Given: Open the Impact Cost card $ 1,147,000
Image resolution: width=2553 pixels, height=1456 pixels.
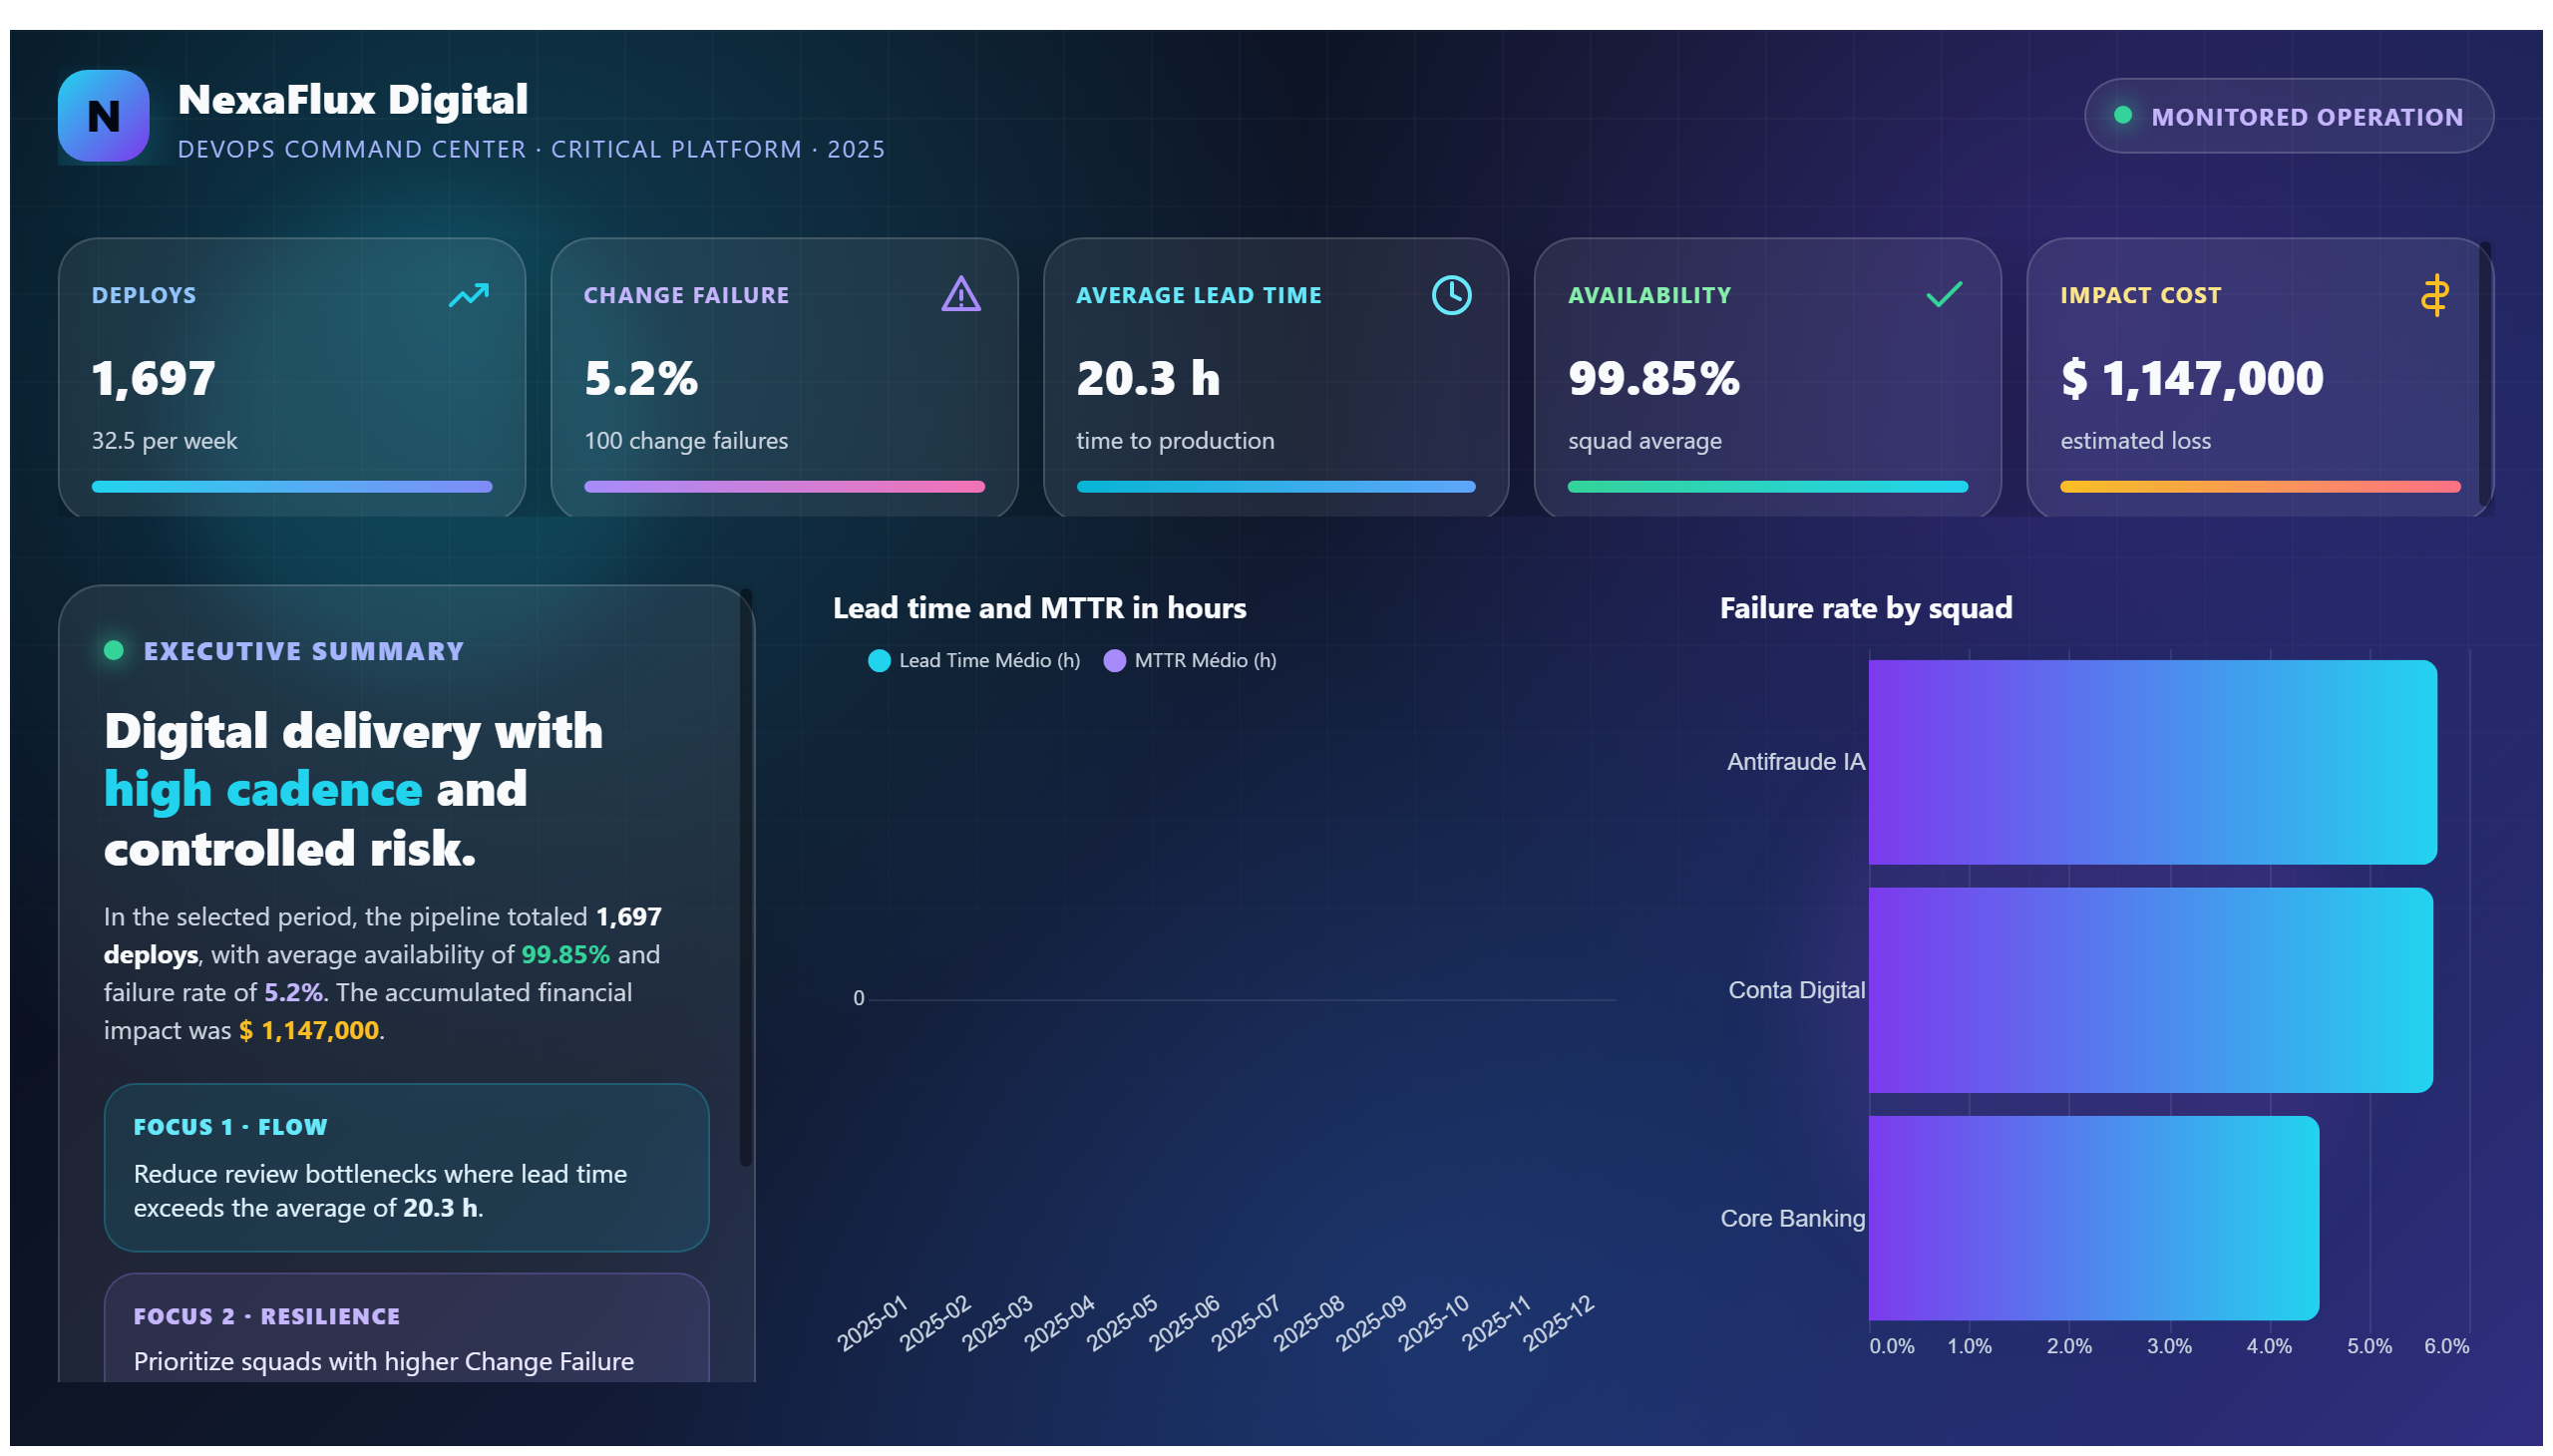Looking at the screenshot, I should pyautogui.click(x=2259, y=377).
